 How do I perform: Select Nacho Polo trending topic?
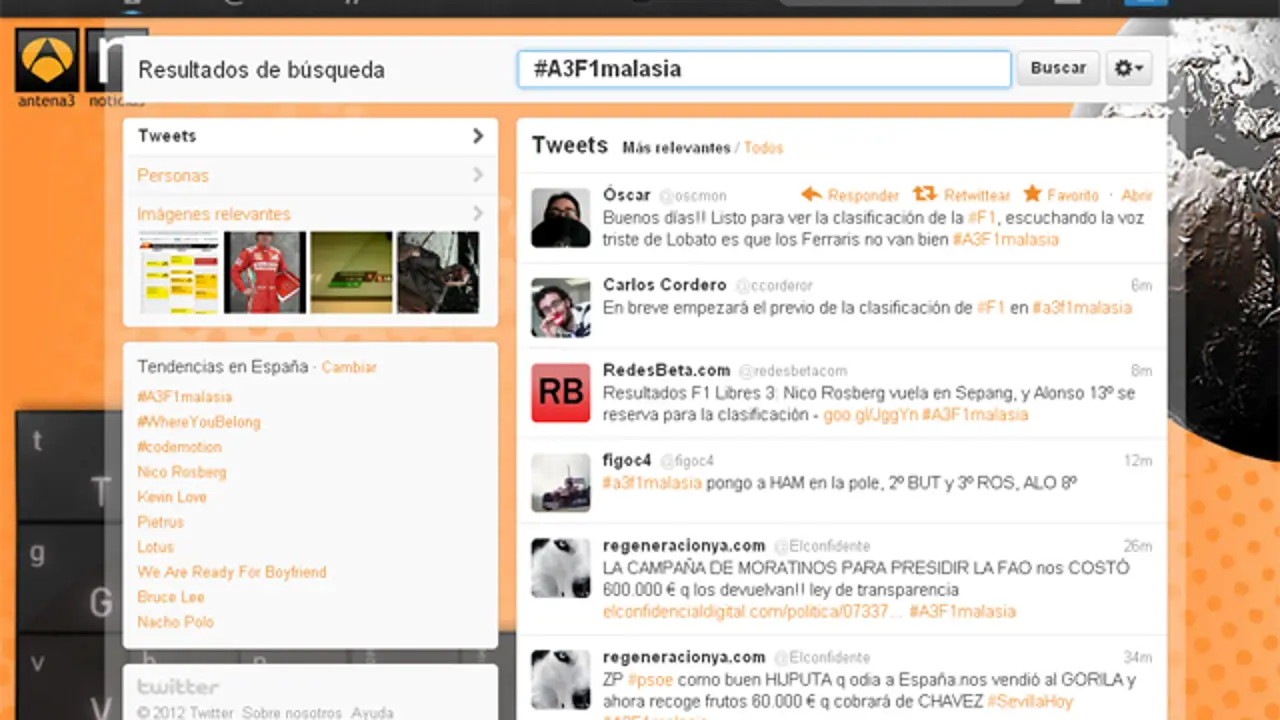click(176, 622)
